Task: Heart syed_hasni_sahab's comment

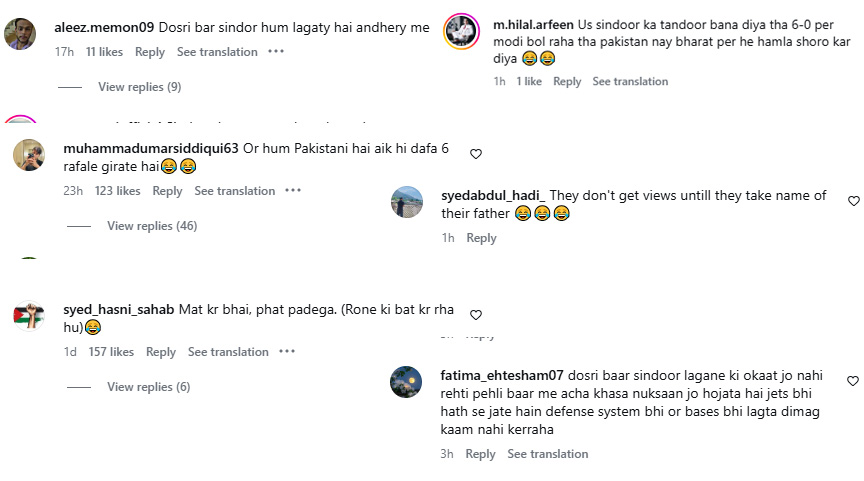Action: (x=476, y=315)
